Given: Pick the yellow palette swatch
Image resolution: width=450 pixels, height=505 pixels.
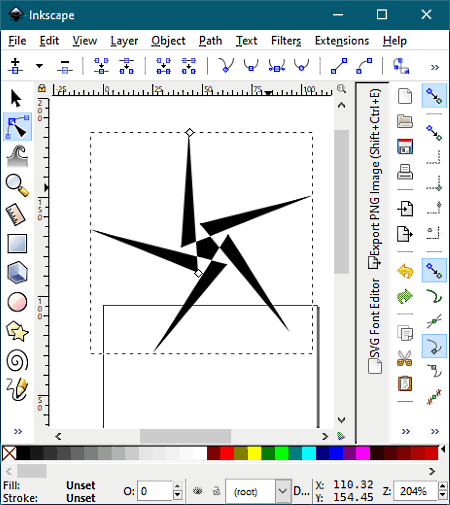Looking at the screenshot, I should point(254,453).
